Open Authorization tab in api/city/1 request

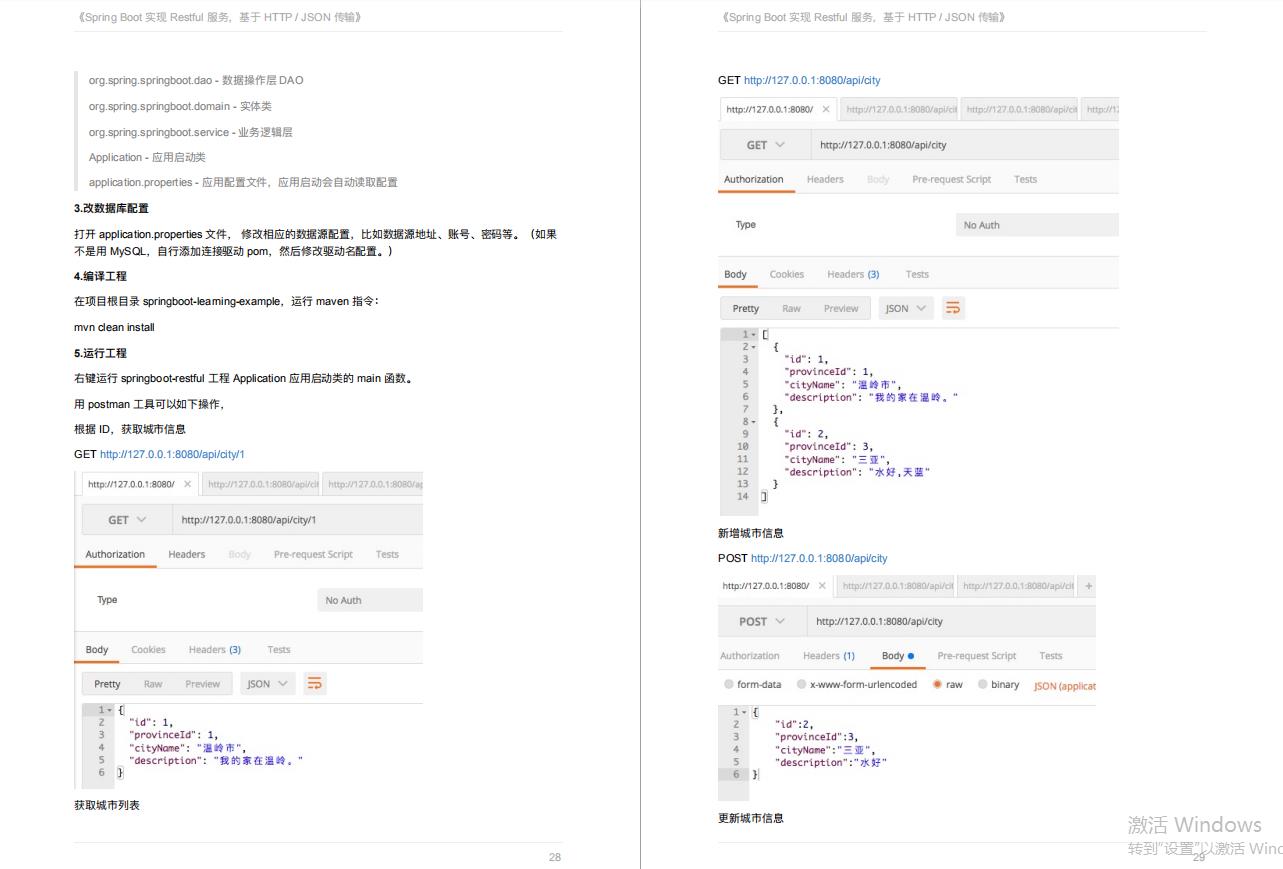[115, 554]
